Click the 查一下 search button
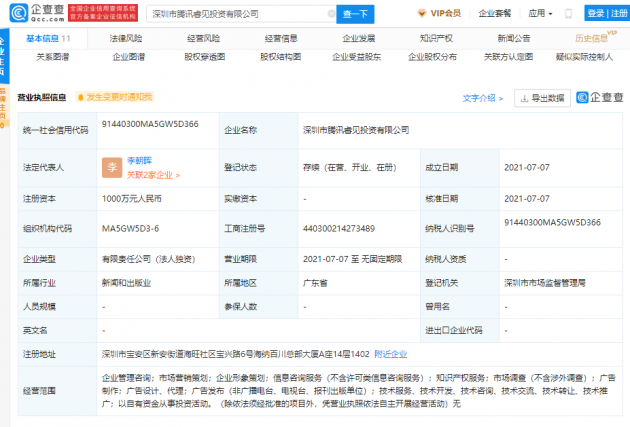The width and height of the screenshot is (630, 427). tap(355, 14)
